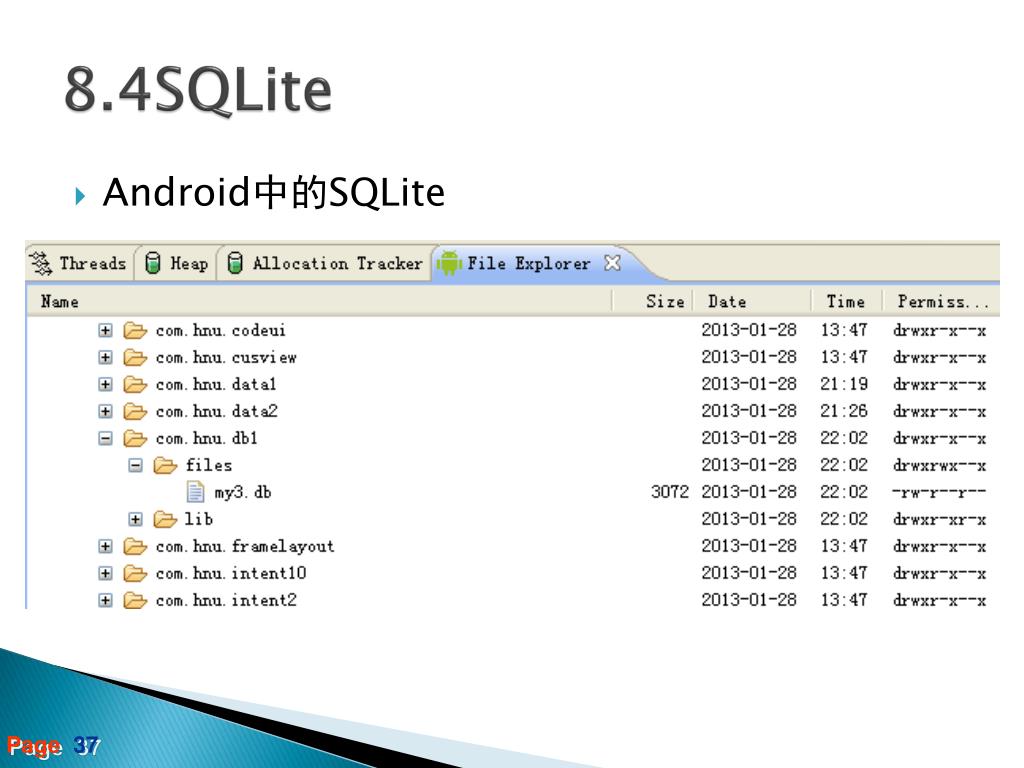Image resolution: width=1024 pixels, height=768 pixels.
Task: Click the com.hnu.data1 folder icon
Action: [135, 384]
